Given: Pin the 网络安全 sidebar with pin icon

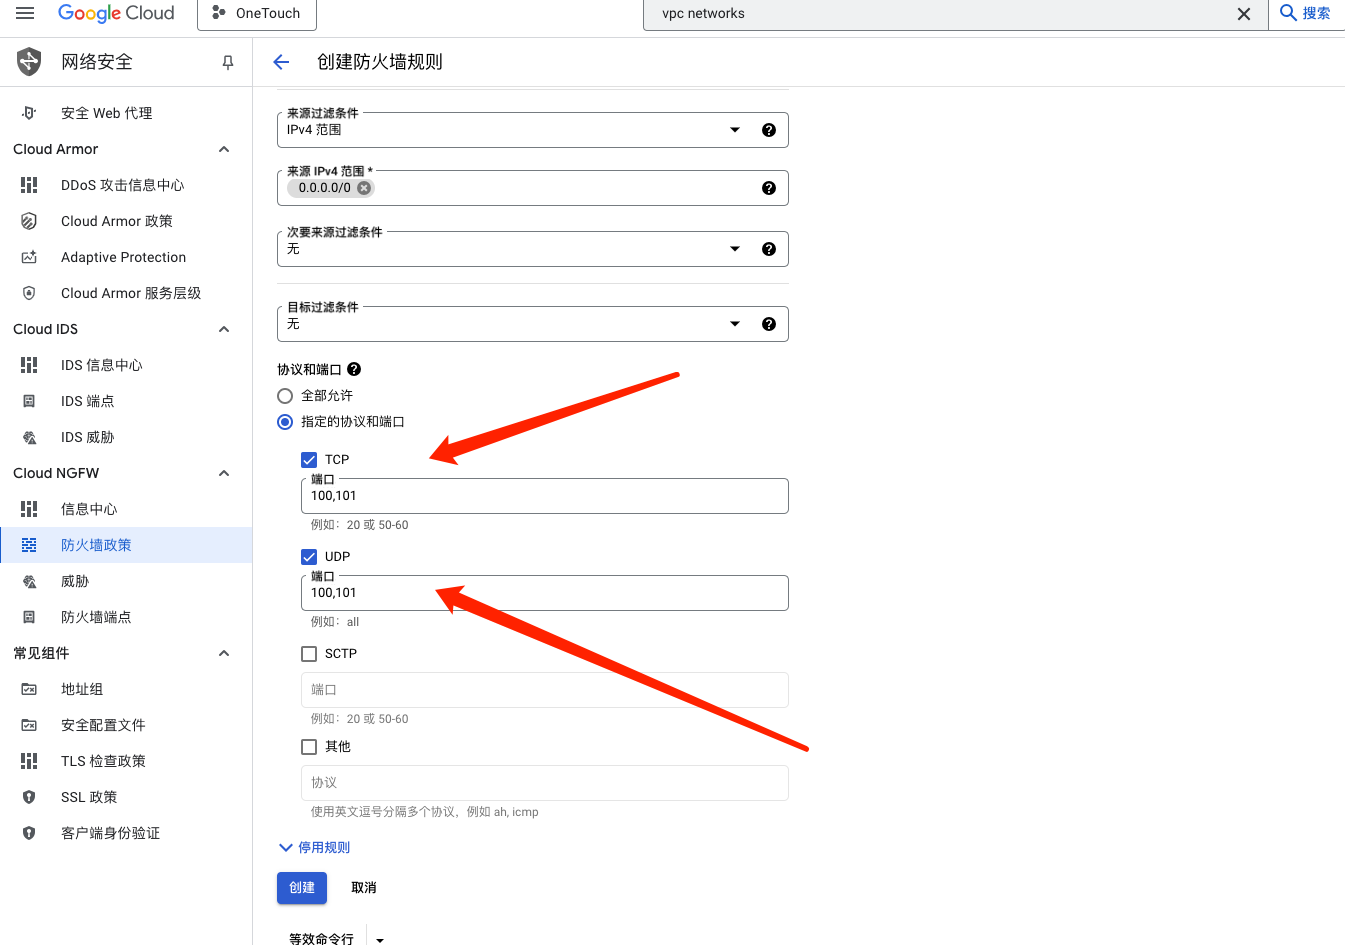Looking at the screenshot, I should 228,62.
